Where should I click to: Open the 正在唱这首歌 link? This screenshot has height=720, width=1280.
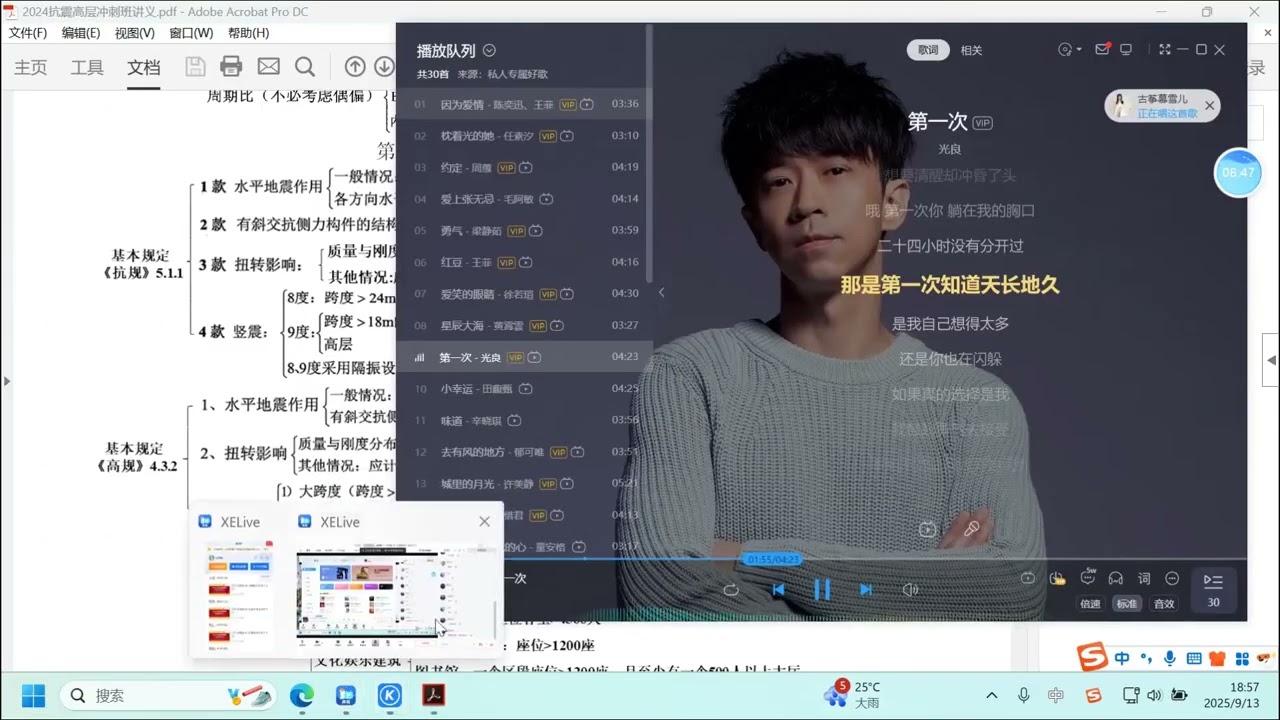[x=1167, y=113]
